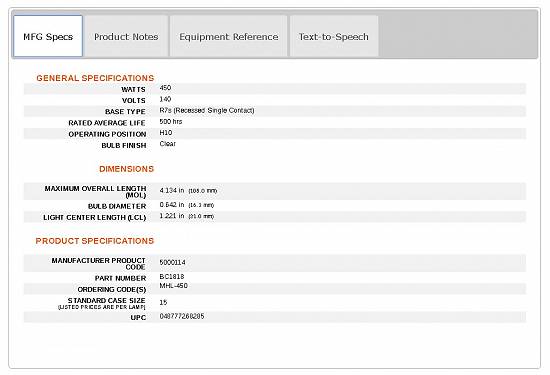Select the manufacturer product code 5000114
This screenshot has height=375, width=550.
point(173,262)
